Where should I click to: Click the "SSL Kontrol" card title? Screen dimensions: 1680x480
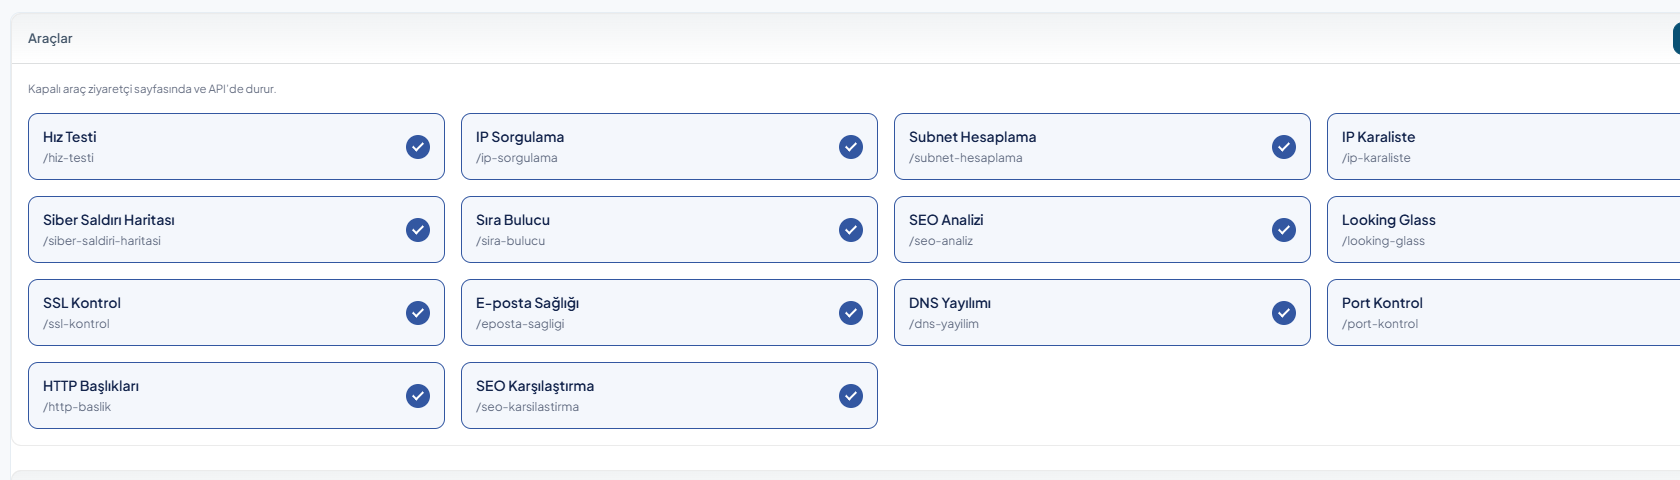pyautogui.click(x=82, y=303)
